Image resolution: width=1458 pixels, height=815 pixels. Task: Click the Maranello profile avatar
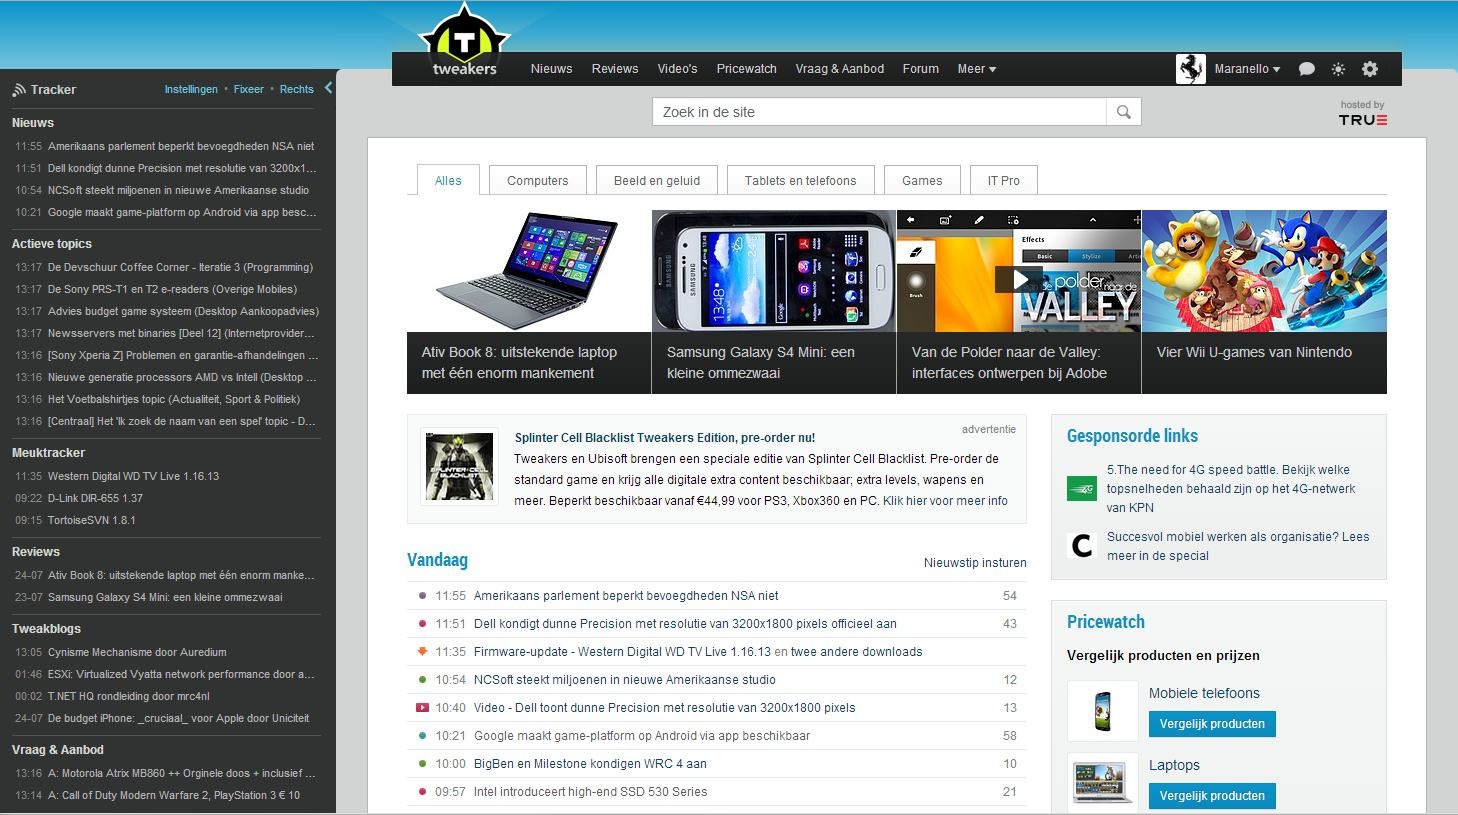coord(1191,69)
